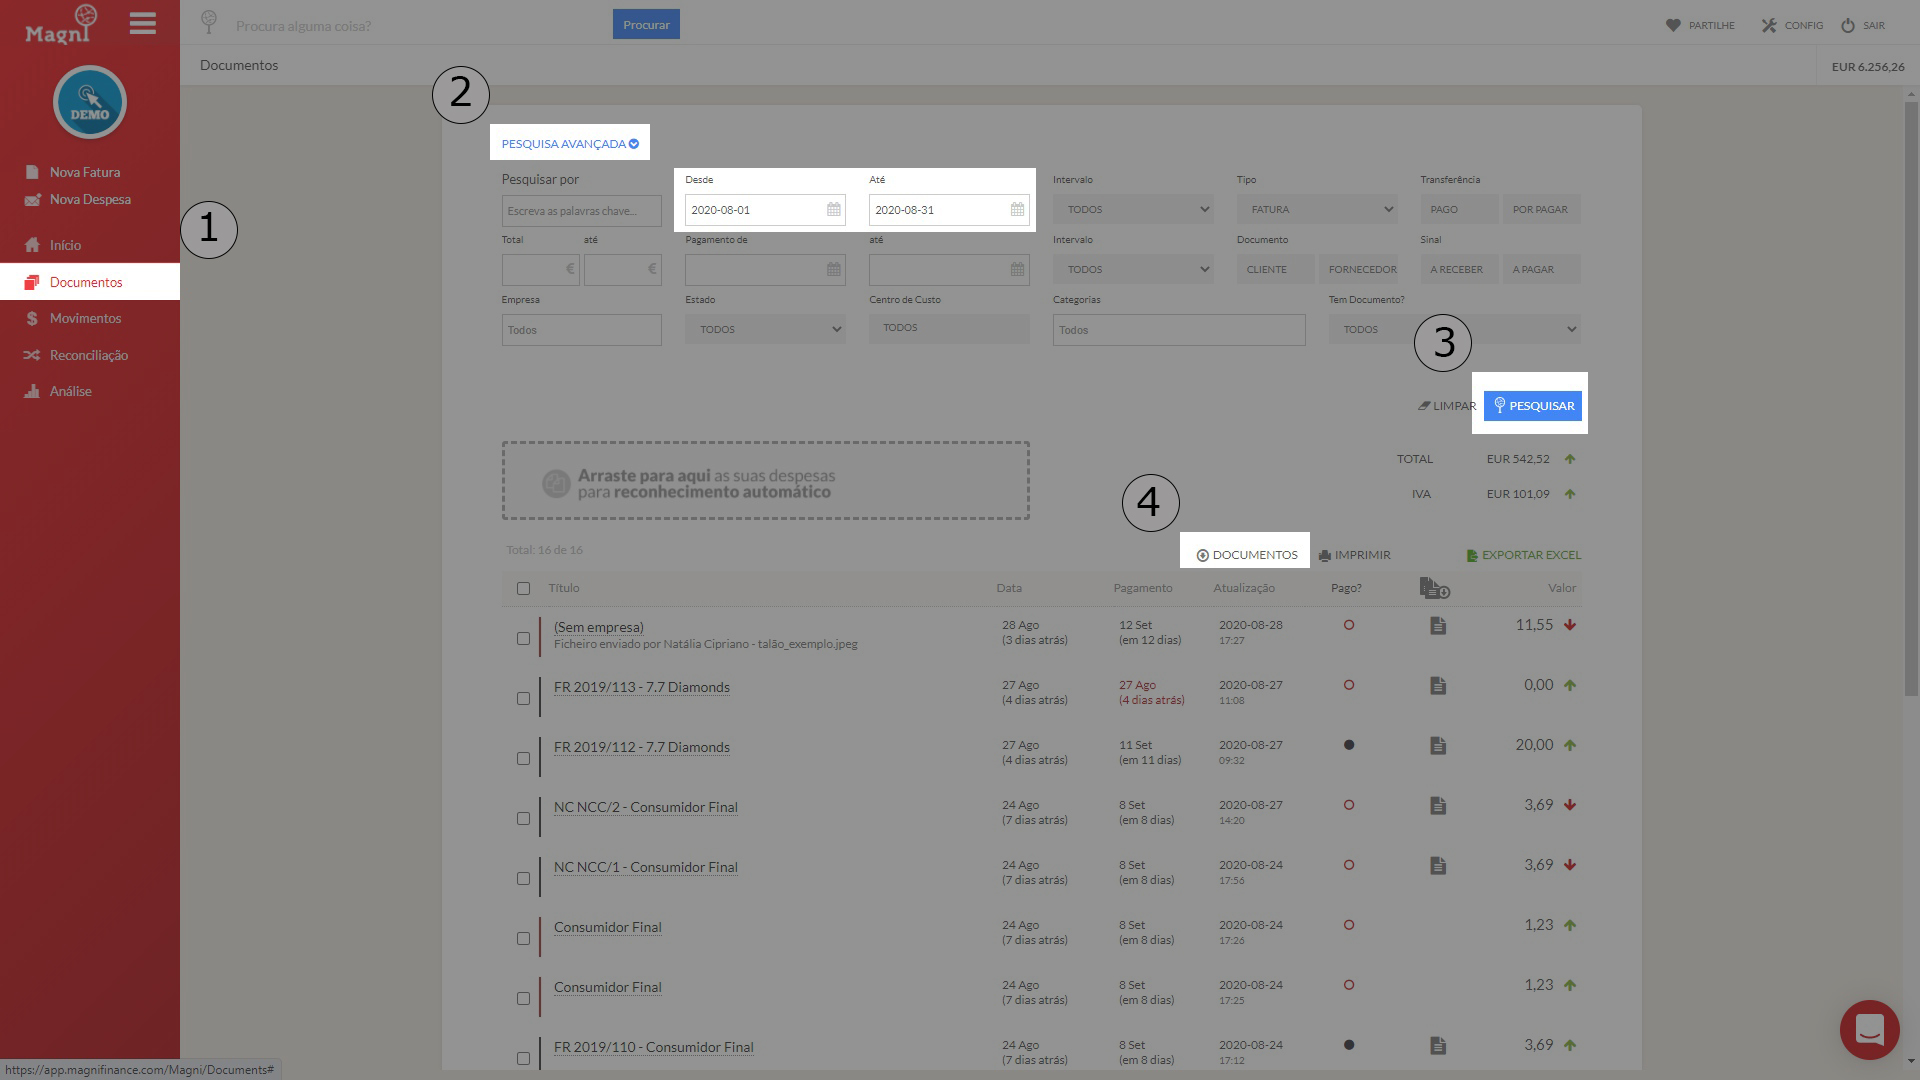Click EXPORTAR EXCEL link
1920x1080 pixels.
pos(1524,555)
